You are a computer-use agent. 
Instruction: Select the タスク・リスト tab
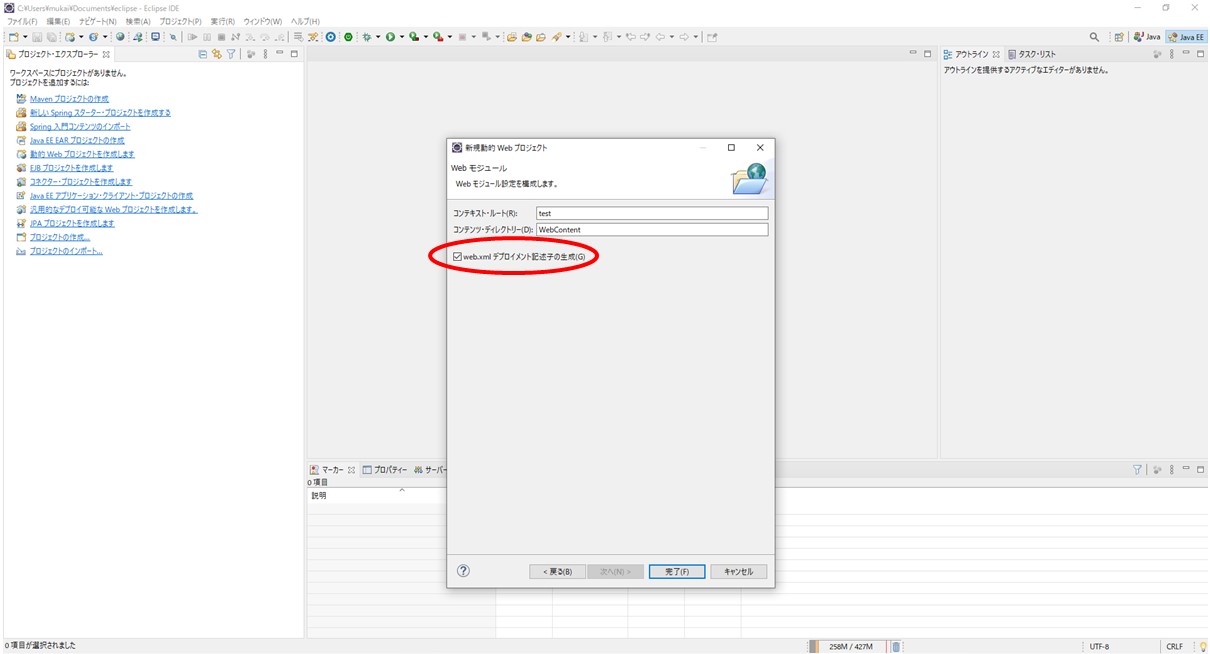point(1031,54)
